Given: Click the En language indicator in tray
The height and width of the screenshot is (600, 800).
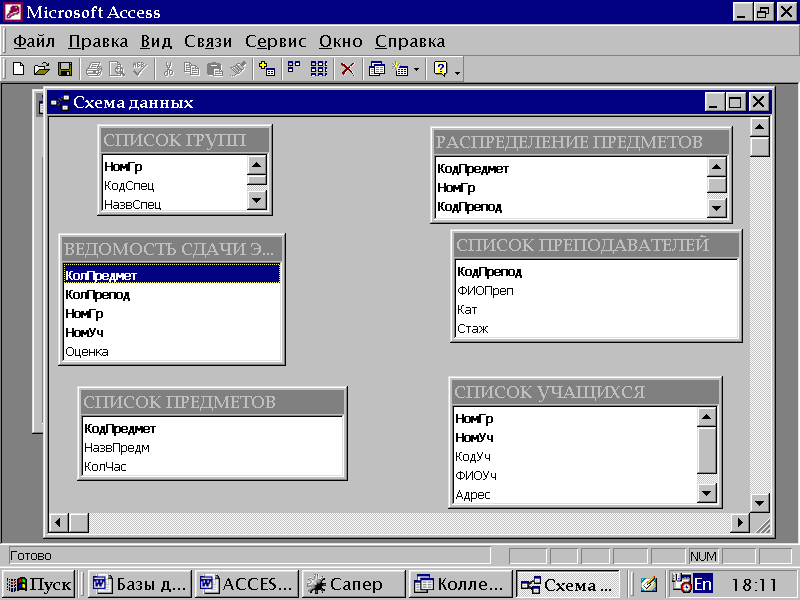Looking at the screenshot, I should [703, 584].
